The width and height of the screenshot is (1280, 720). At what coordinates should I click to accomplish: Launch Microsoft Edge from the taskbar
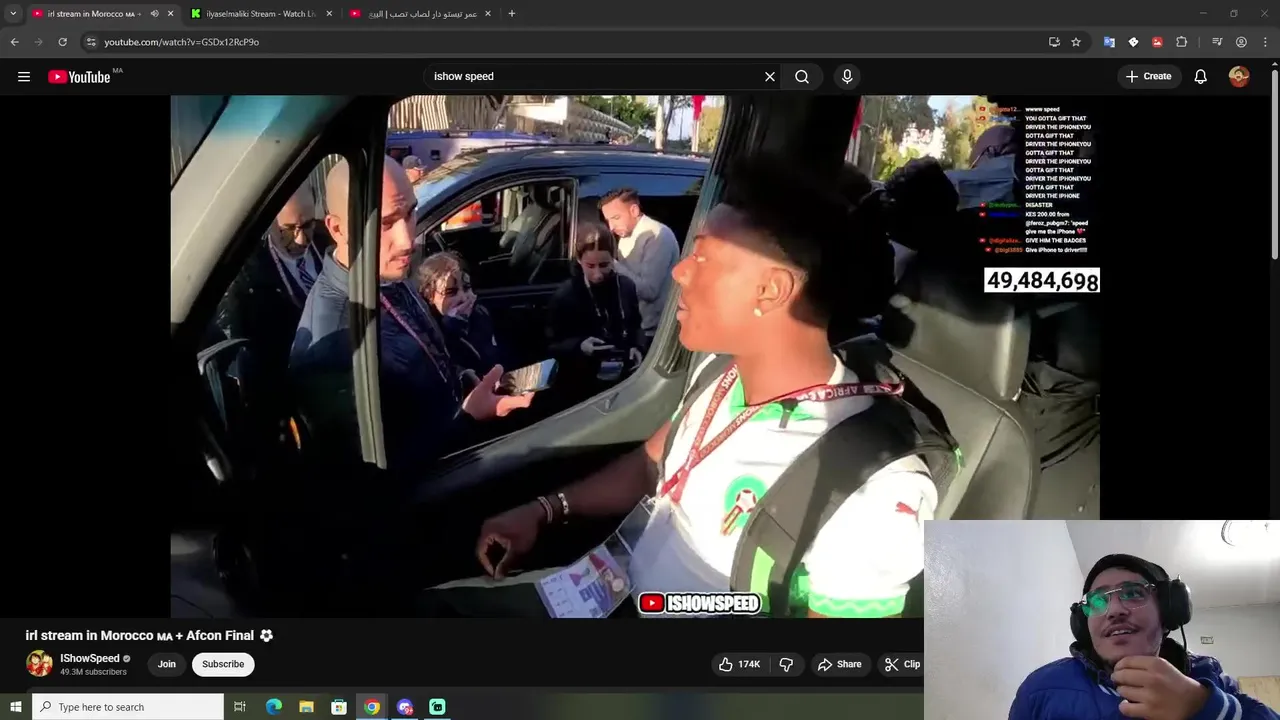(274, 707)
